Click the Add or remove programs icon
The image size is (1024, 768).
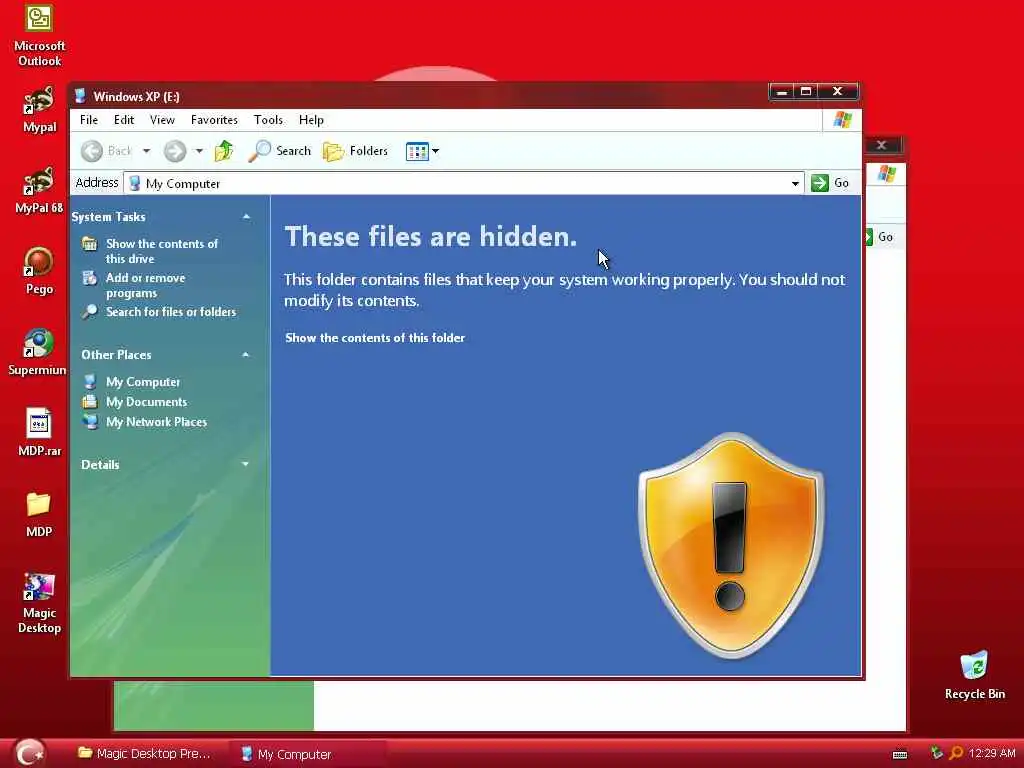coord(89,278)
